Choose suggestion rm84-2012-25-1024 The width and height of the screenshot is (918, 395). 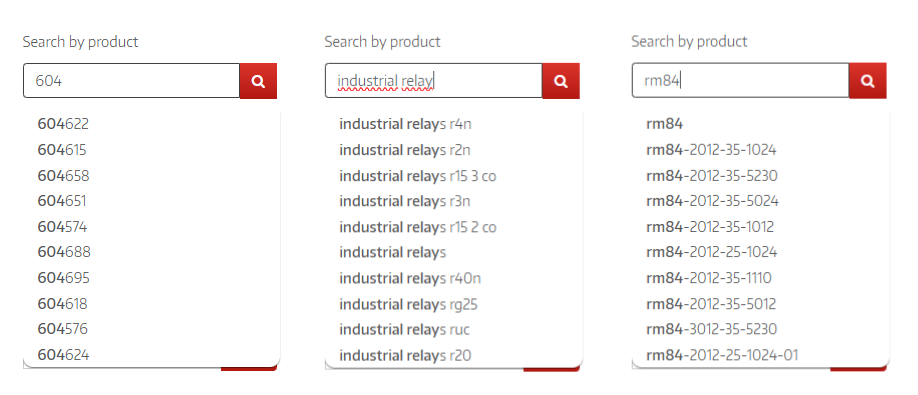coord(712,252)
